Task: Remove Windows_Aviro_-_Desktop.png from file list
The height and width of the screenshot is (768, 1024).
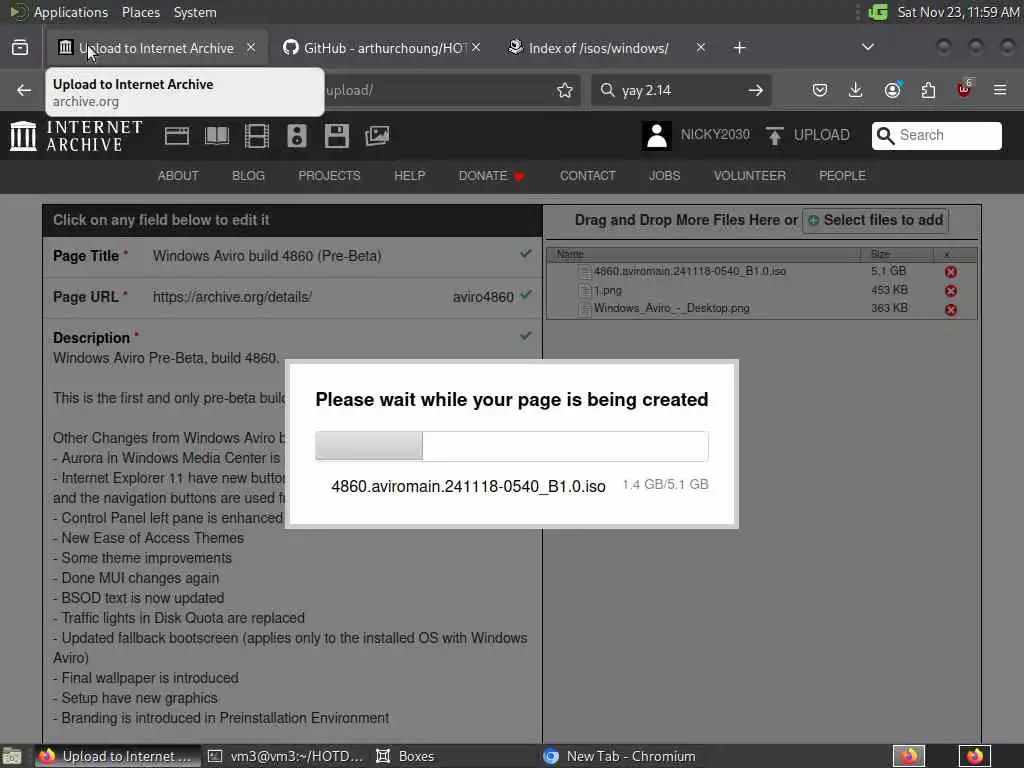Action: point(951,310)
